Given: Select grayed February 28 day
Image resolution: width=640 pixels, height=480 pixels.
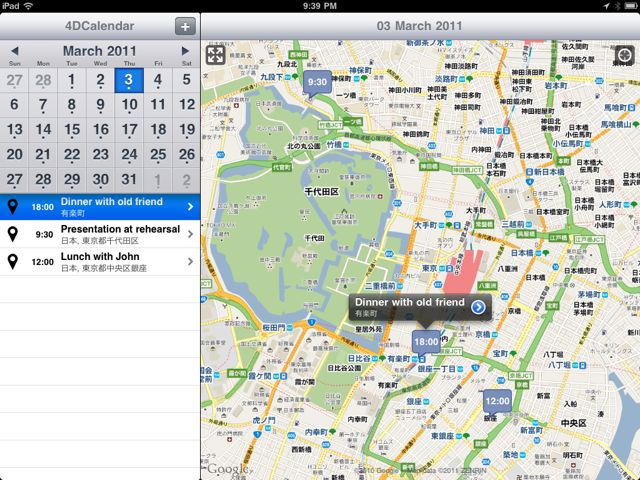Looking at the screenshot, I should (43, 80).
